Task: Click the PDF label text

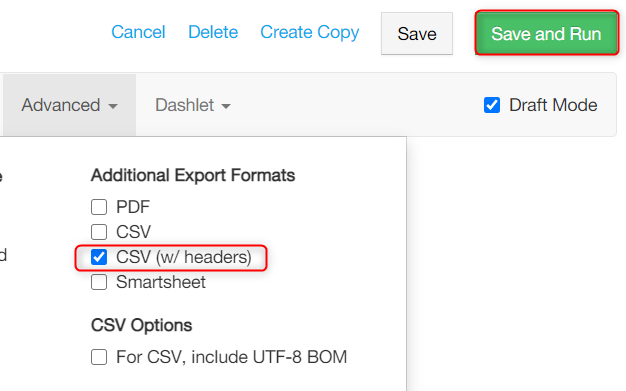Action: (x=133, y=207)
